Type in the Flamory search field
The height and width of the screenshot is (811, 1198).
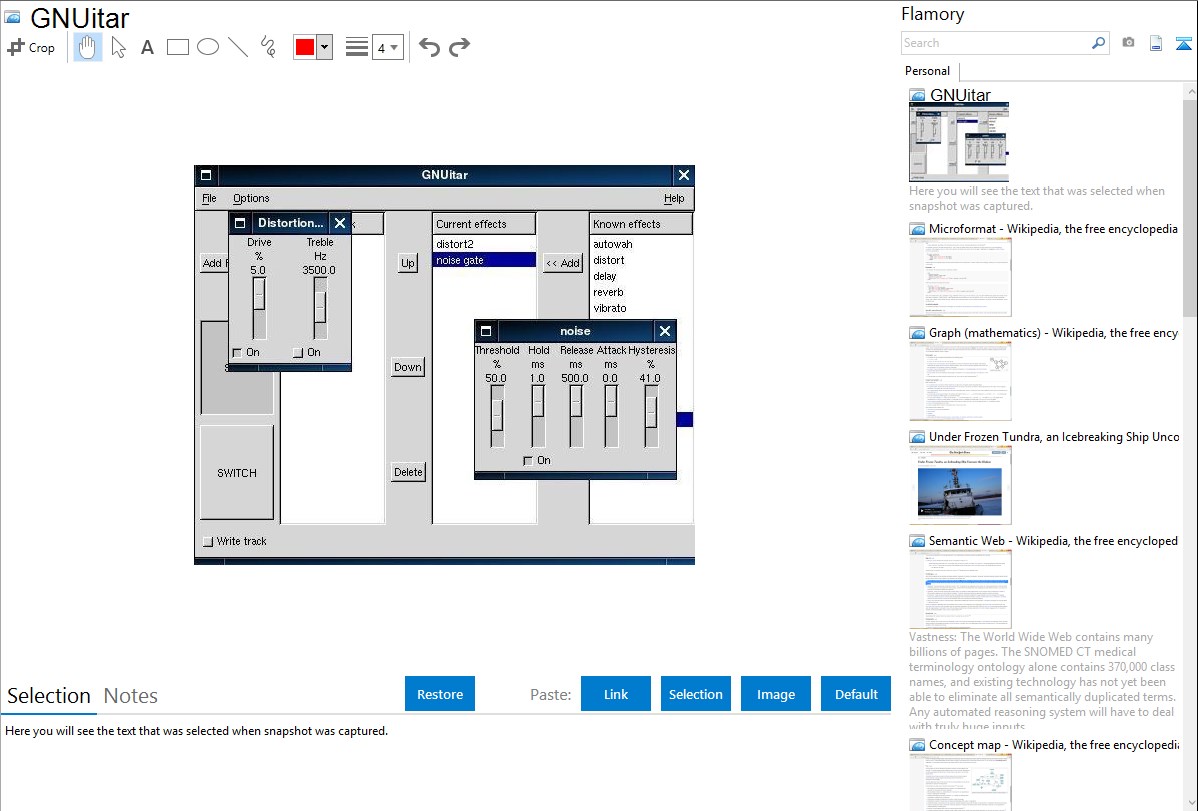pos(995,43)
